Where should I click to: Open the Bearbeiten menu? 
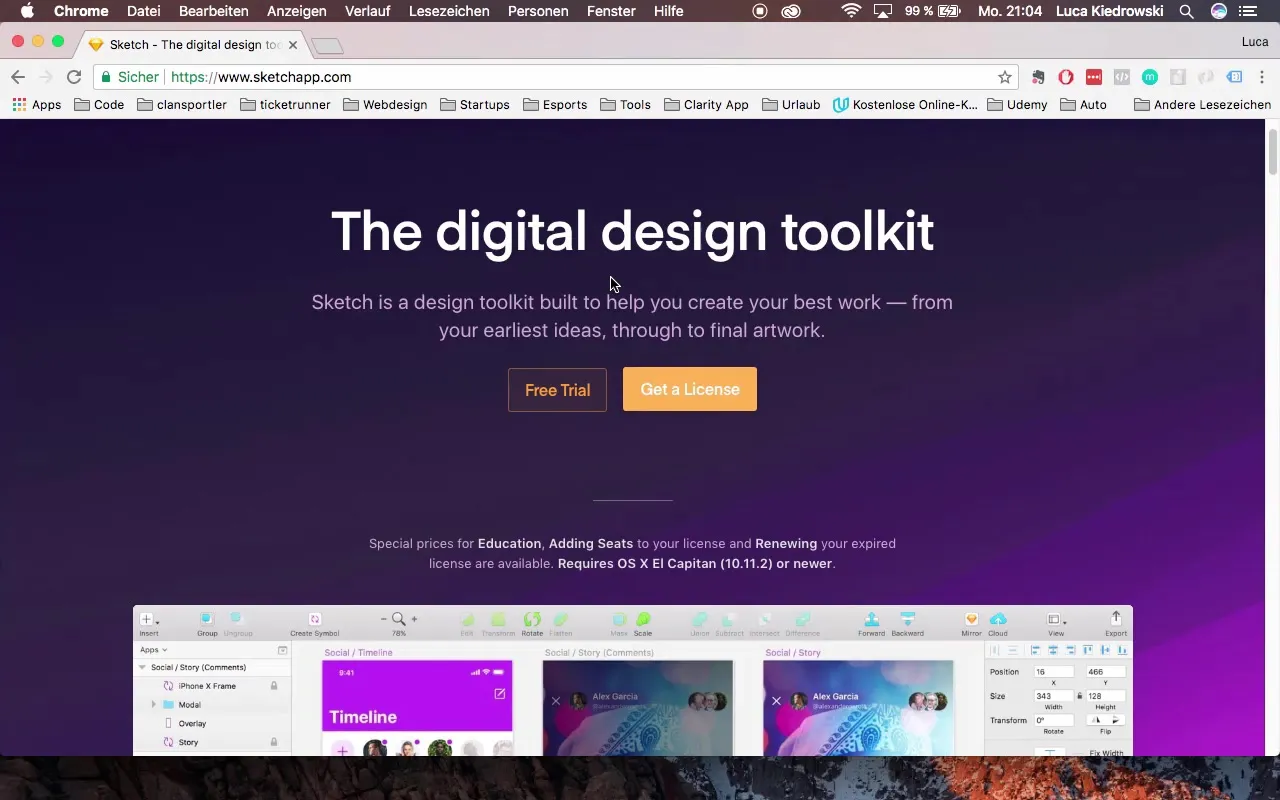coord(214,11)
